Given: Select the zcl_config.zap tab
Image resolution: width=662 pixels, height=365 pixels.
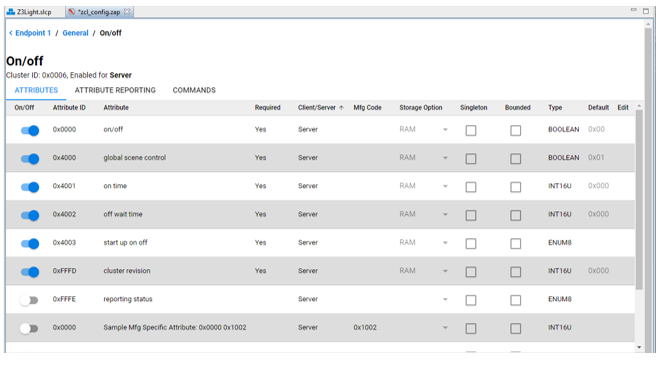Looking at the screenshot, I should pos(99,12).
